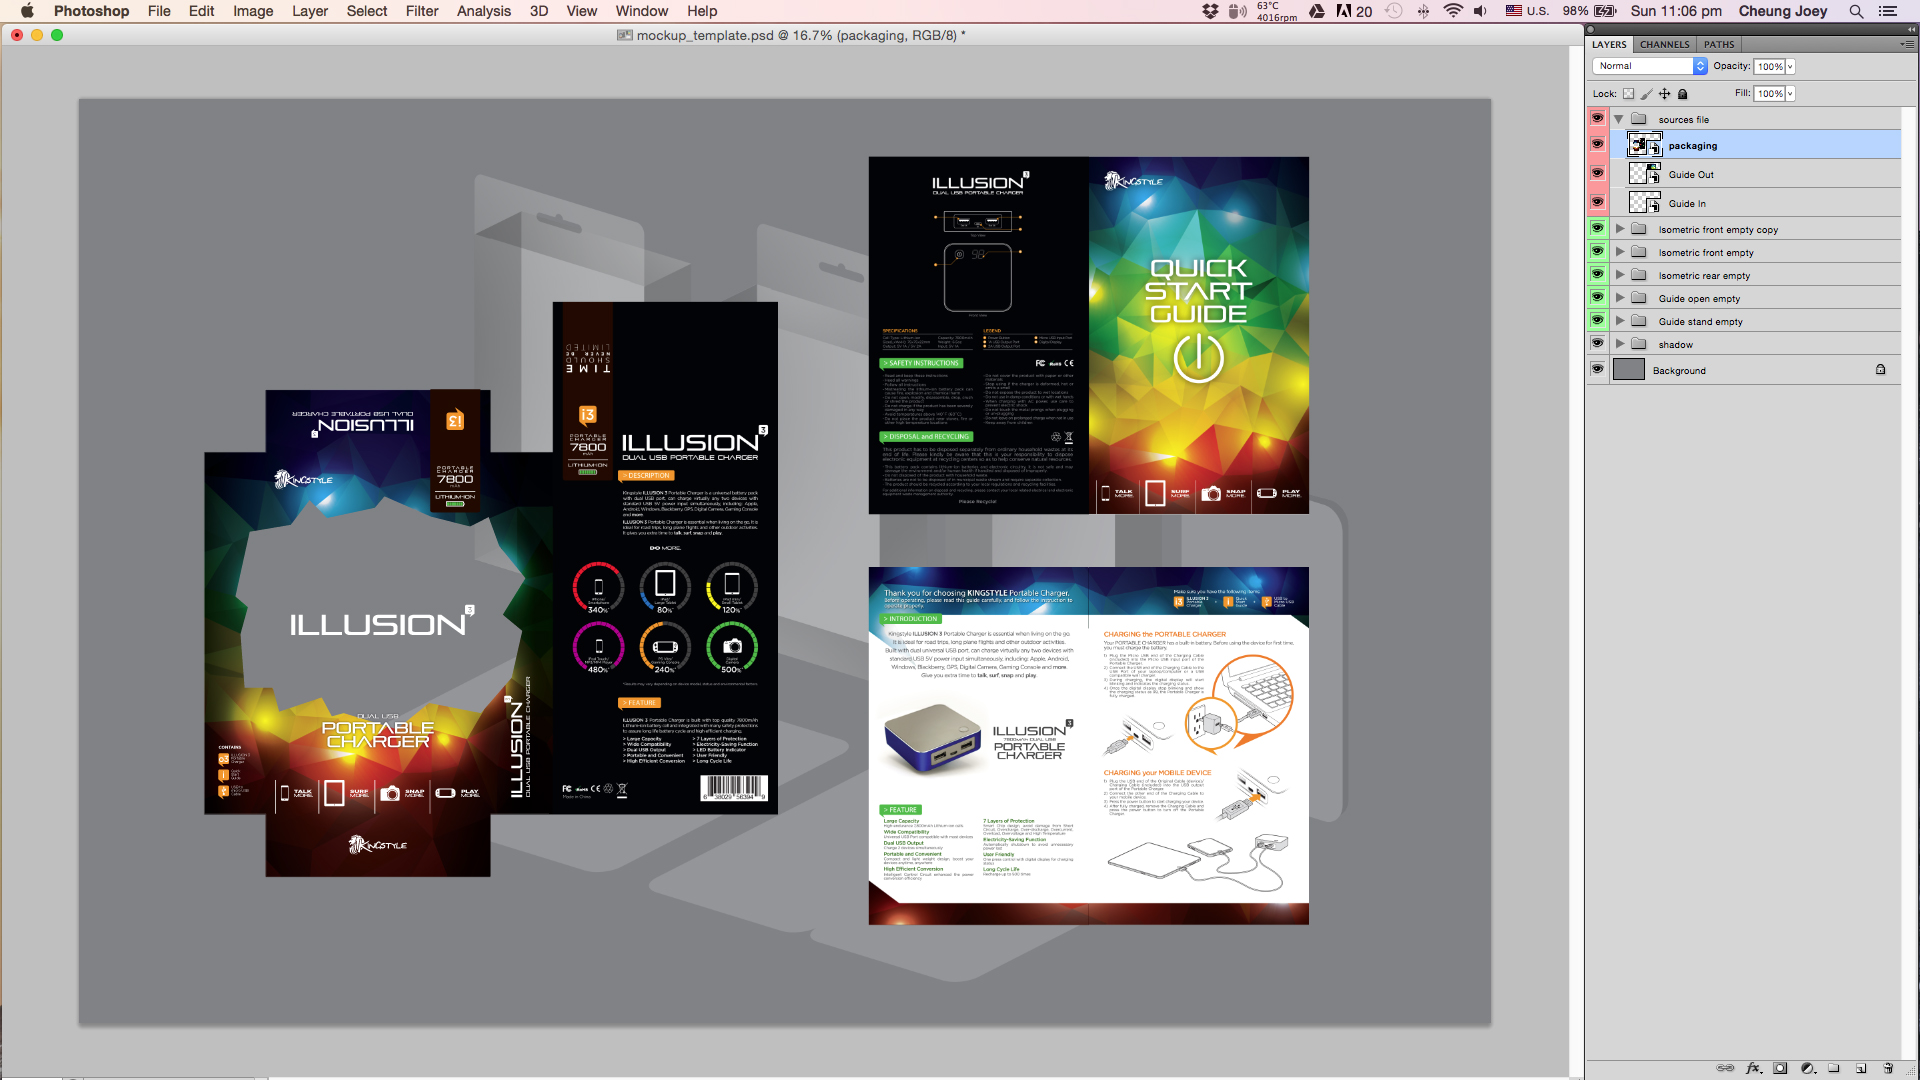Viewport: 1920px width, 1080px height.
Task: Expand the Isometric front empty group
Action: pos(1620,252)
